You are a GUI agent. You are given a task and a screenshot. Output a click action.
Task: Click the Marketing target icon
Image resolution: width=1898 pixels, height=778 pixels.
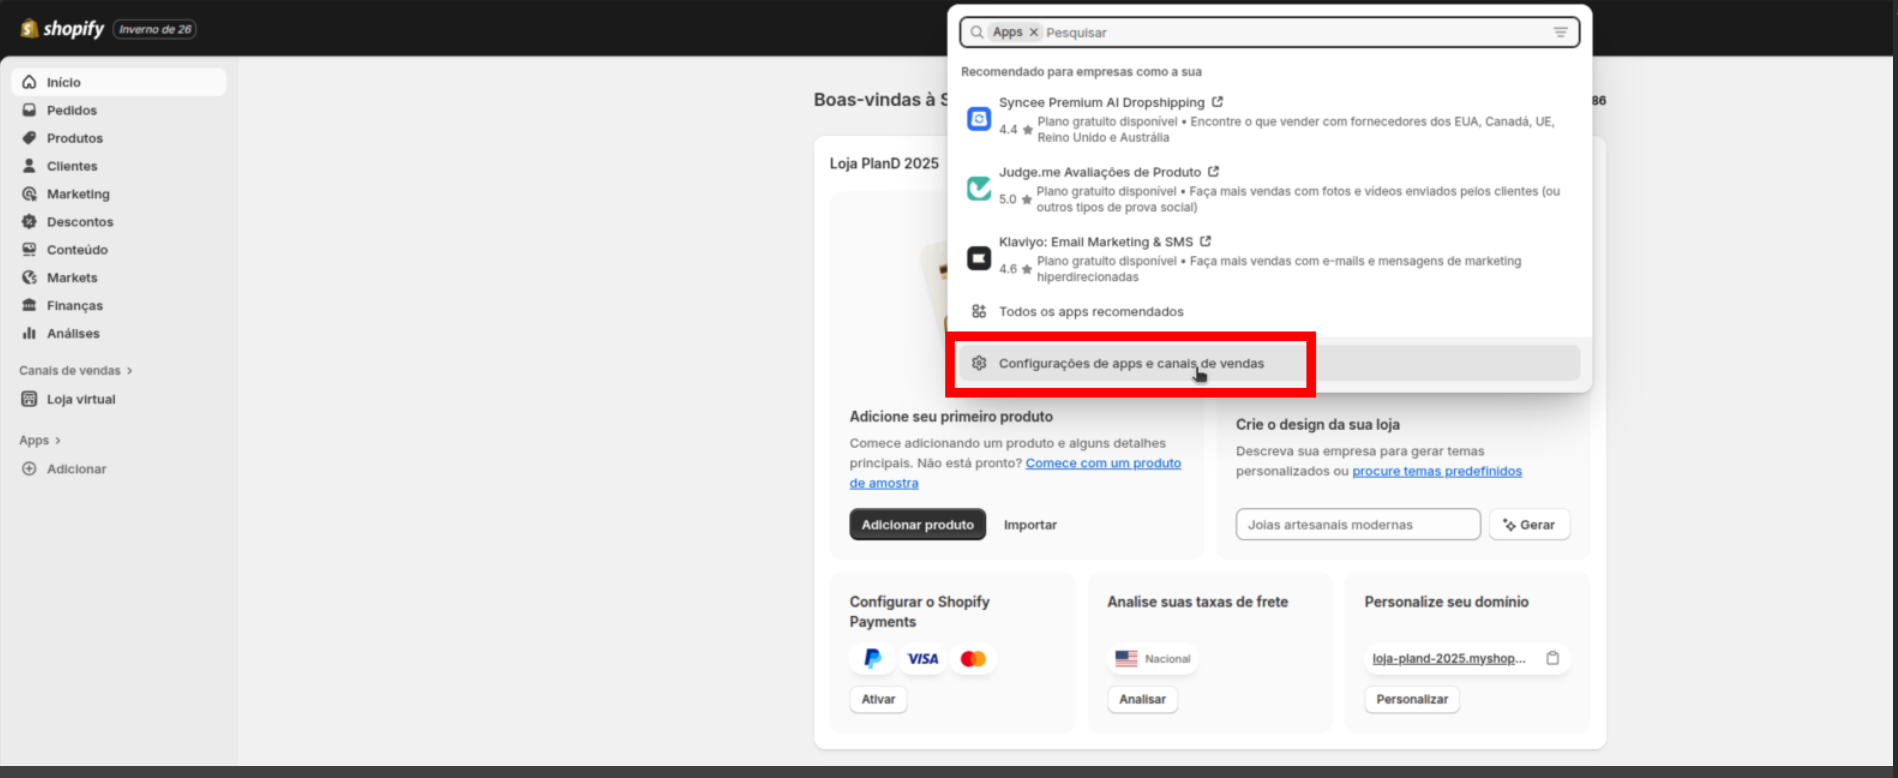point(29,194)
